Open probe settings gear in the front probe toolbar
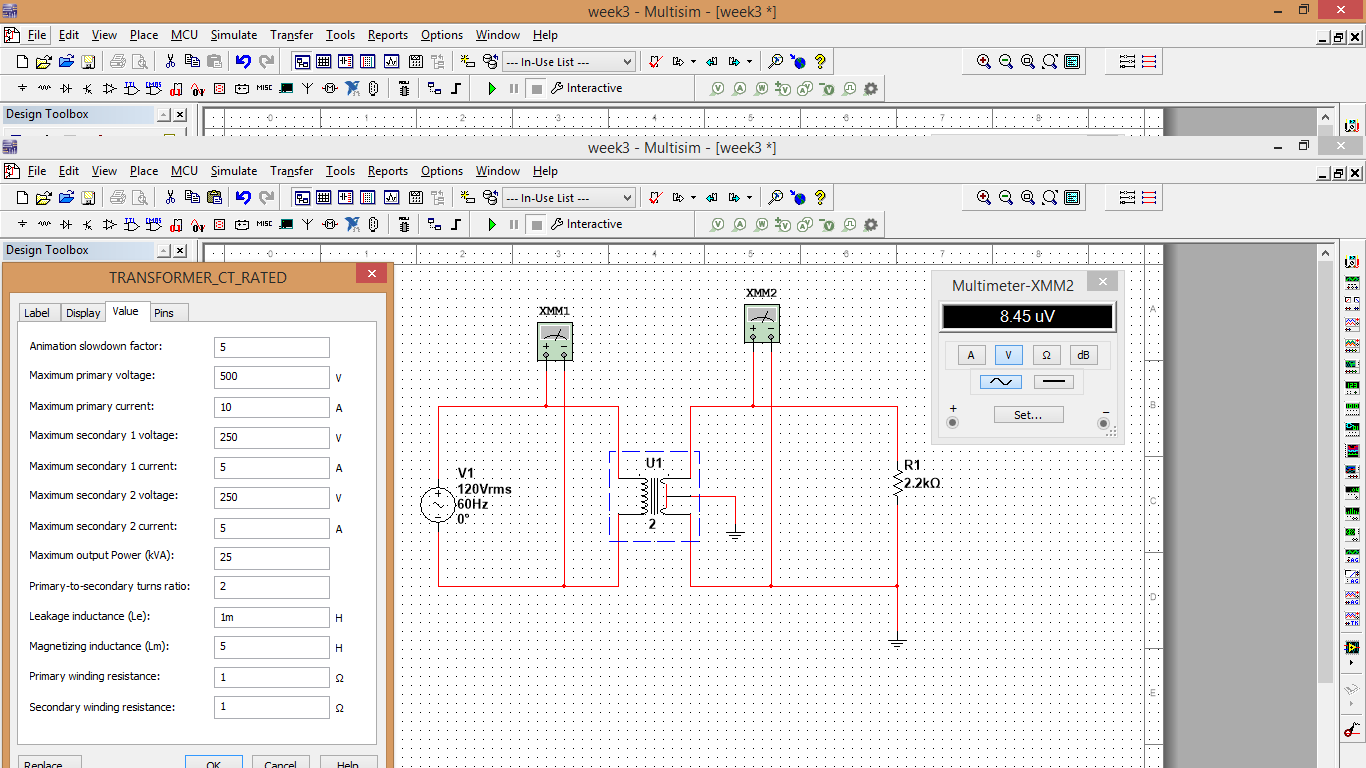The width and height of the screenshot is (1366, 768). 871,225
